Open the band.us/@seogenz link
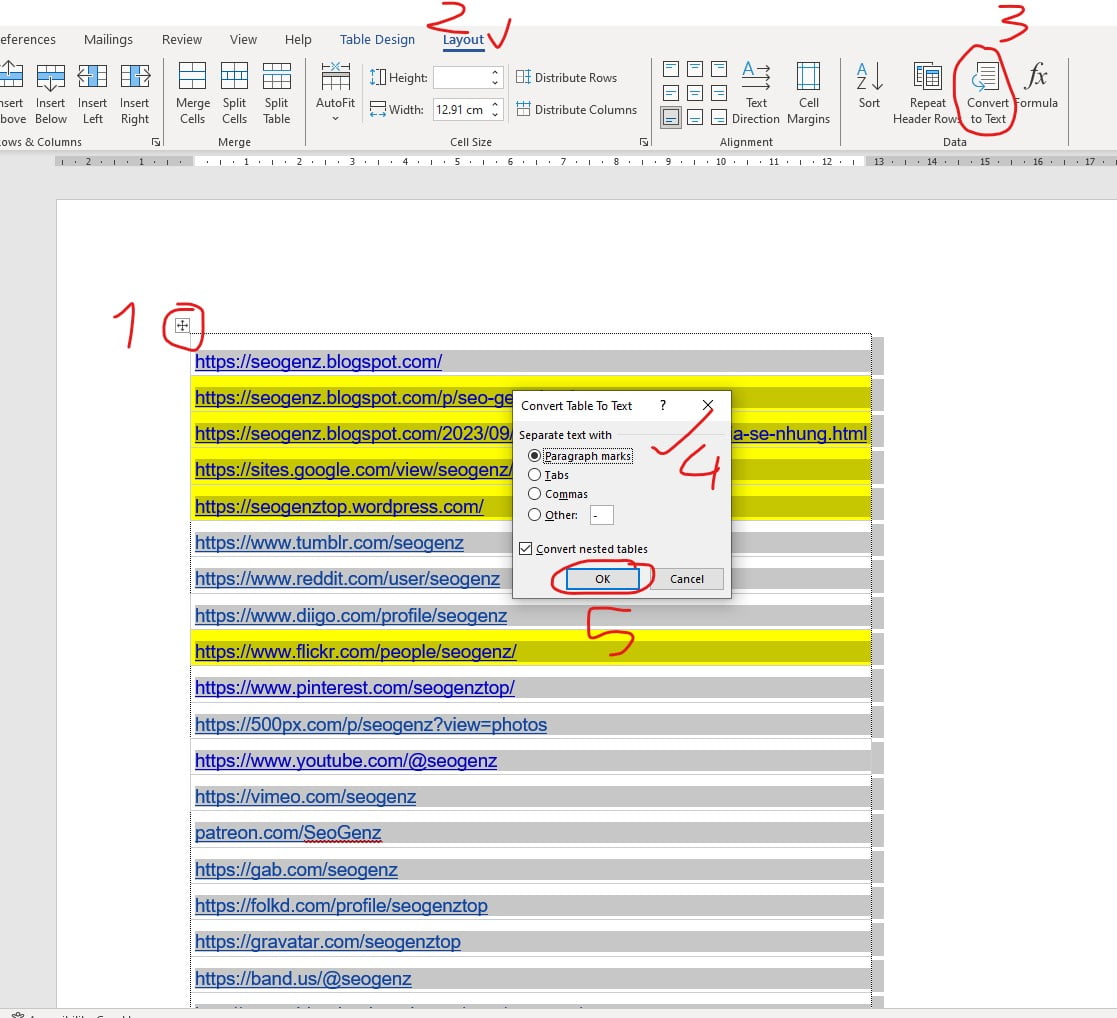The height and width of the screenshot is (1018, 1117). (303, 978)
